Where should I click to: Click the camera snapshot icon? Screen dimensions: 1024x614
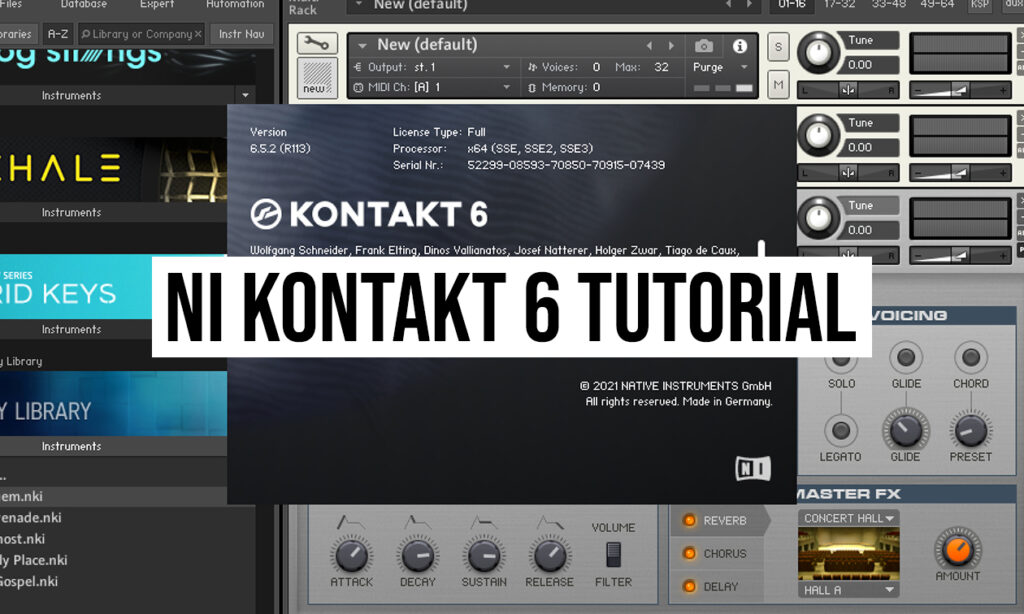click(x=704, y=46)
